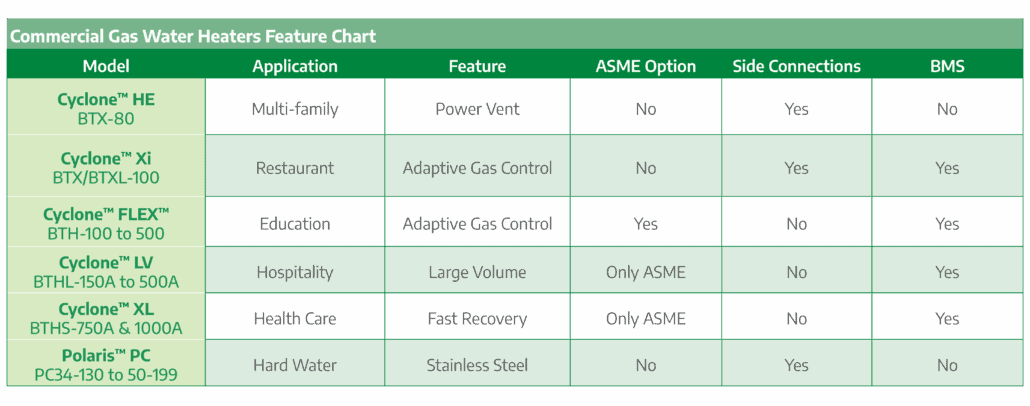Select the Cyclone XL BTHS-750A & 1000A model
The height and width of the screenshot is (406, 1030).
point(107,318)
